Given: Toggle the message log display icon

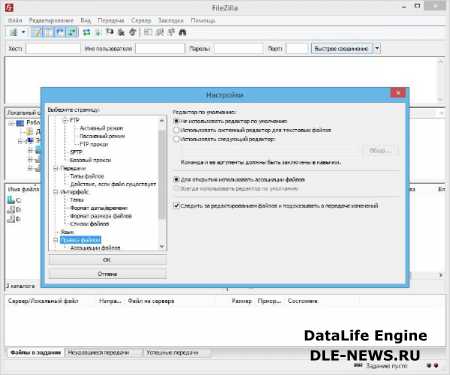Looking at the screenshot, I should (36, 32).
